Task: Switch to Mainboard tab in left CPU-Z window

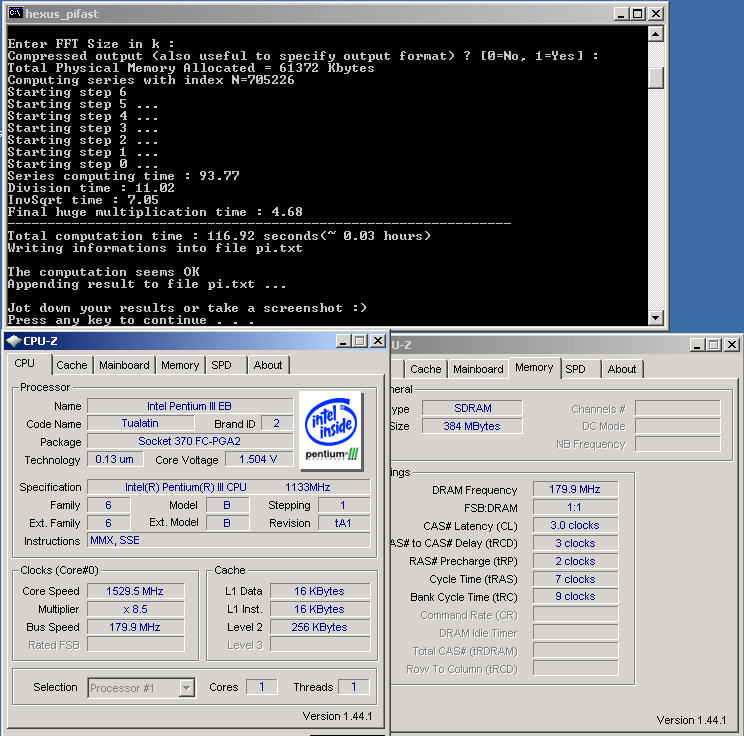Action: (x=124, y=365)
